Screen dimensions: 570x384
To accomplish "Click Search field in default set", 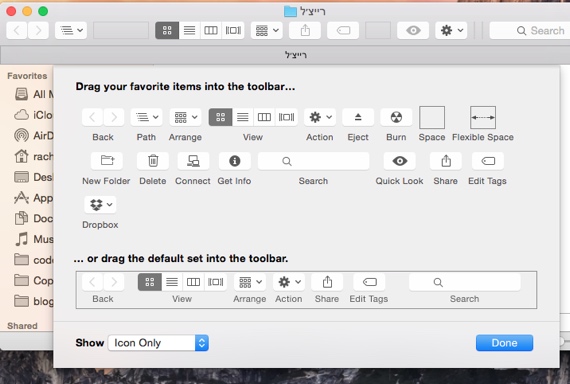I will point(465,282).
